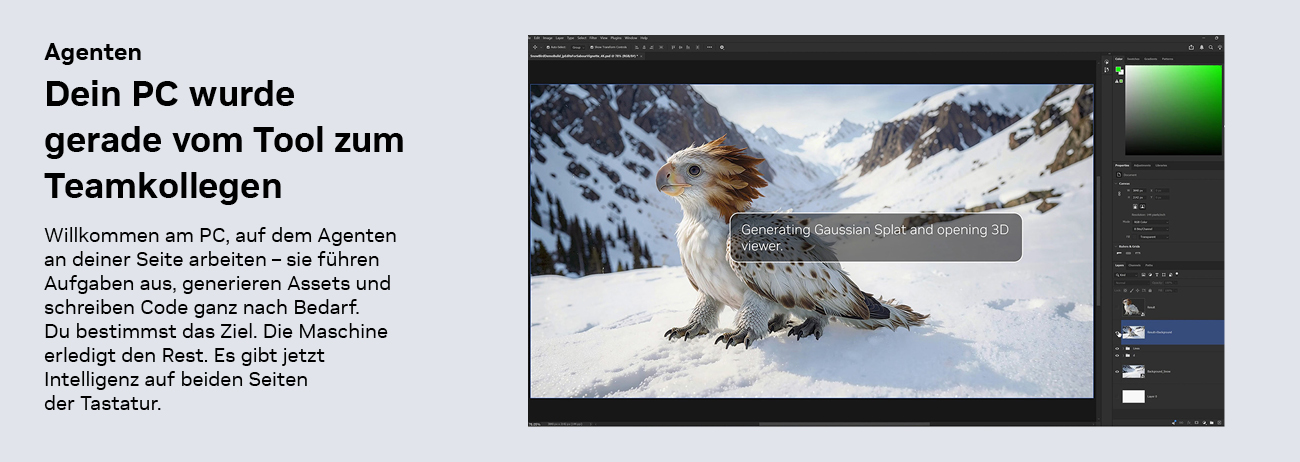Click the gear settings icon in options bar
The width and height of the screenshot is (1300, 462).
coord(722,47)
